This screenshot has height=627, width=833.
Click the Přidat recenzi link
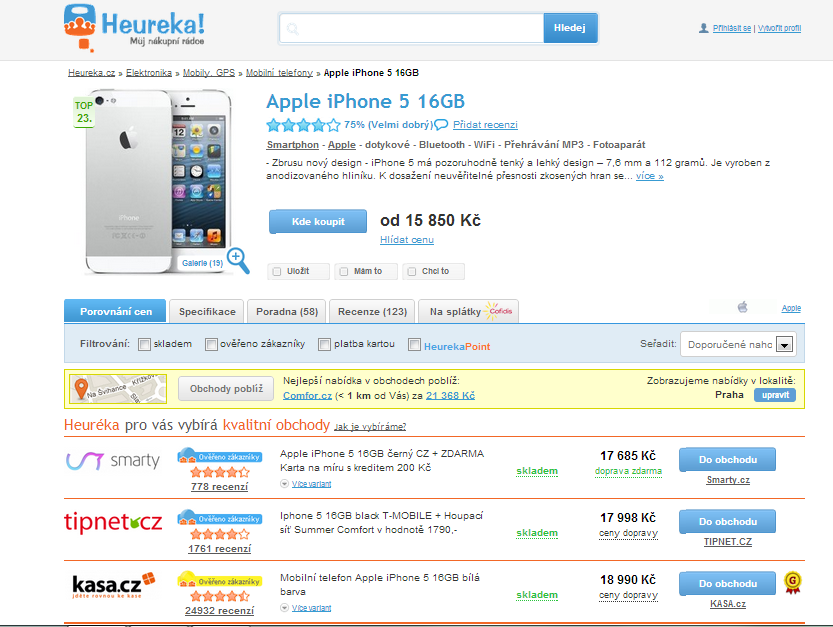pos(485,125)
